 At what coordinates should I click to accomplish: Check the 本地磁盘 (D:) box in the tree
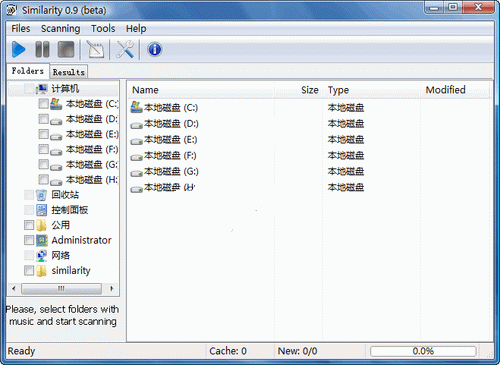pyautogui.click(x=43, y=119)
